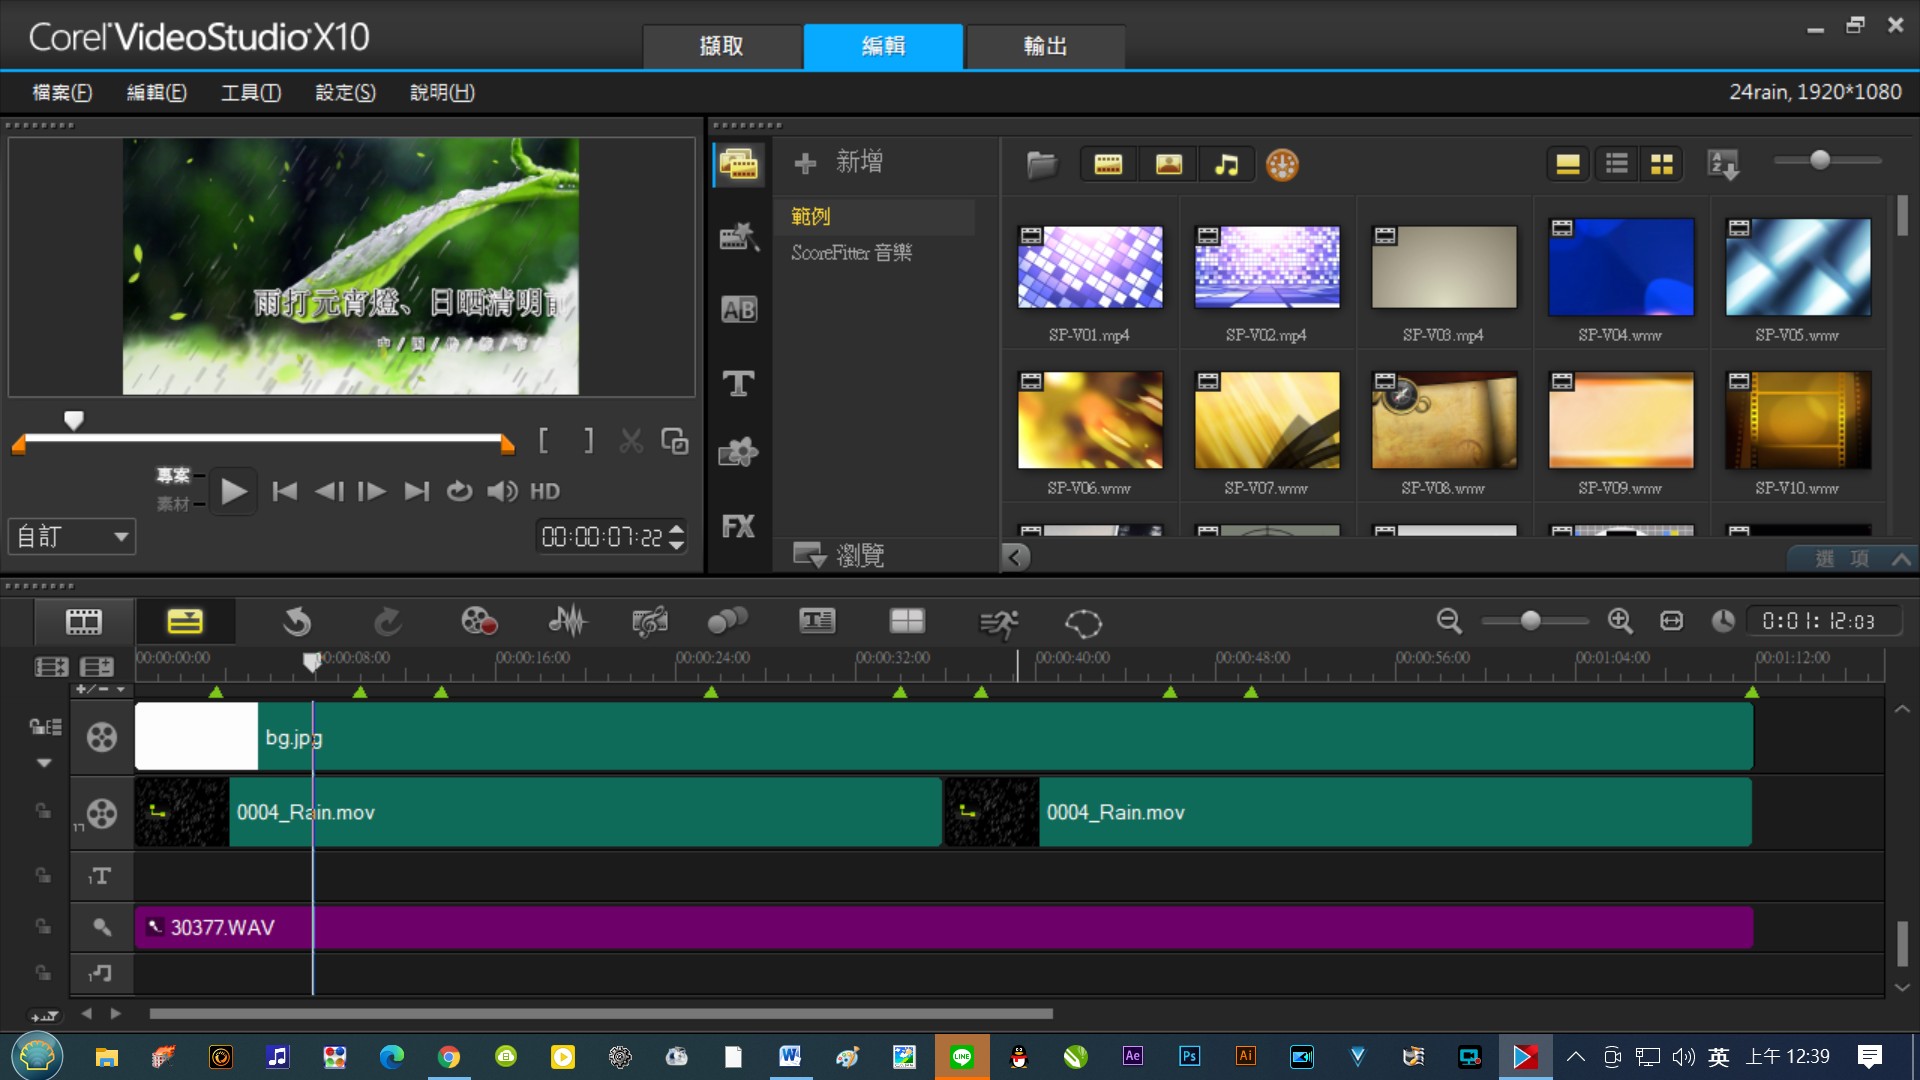The height and width of the screenshot is (1080, 1920).
Task: Open the Instant Project panel icon
Action: (x=739, y=237)
